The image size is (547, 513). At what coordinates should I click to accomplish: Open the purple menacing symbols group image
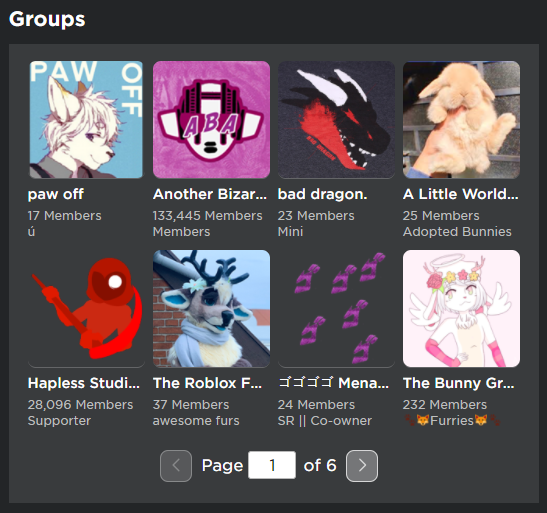(336, 309)
